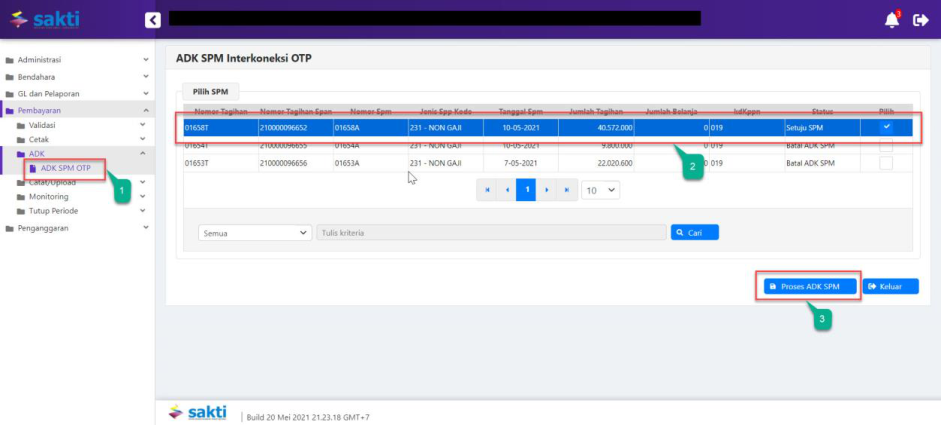Open the Semua filter dropdown

point(256,232)
